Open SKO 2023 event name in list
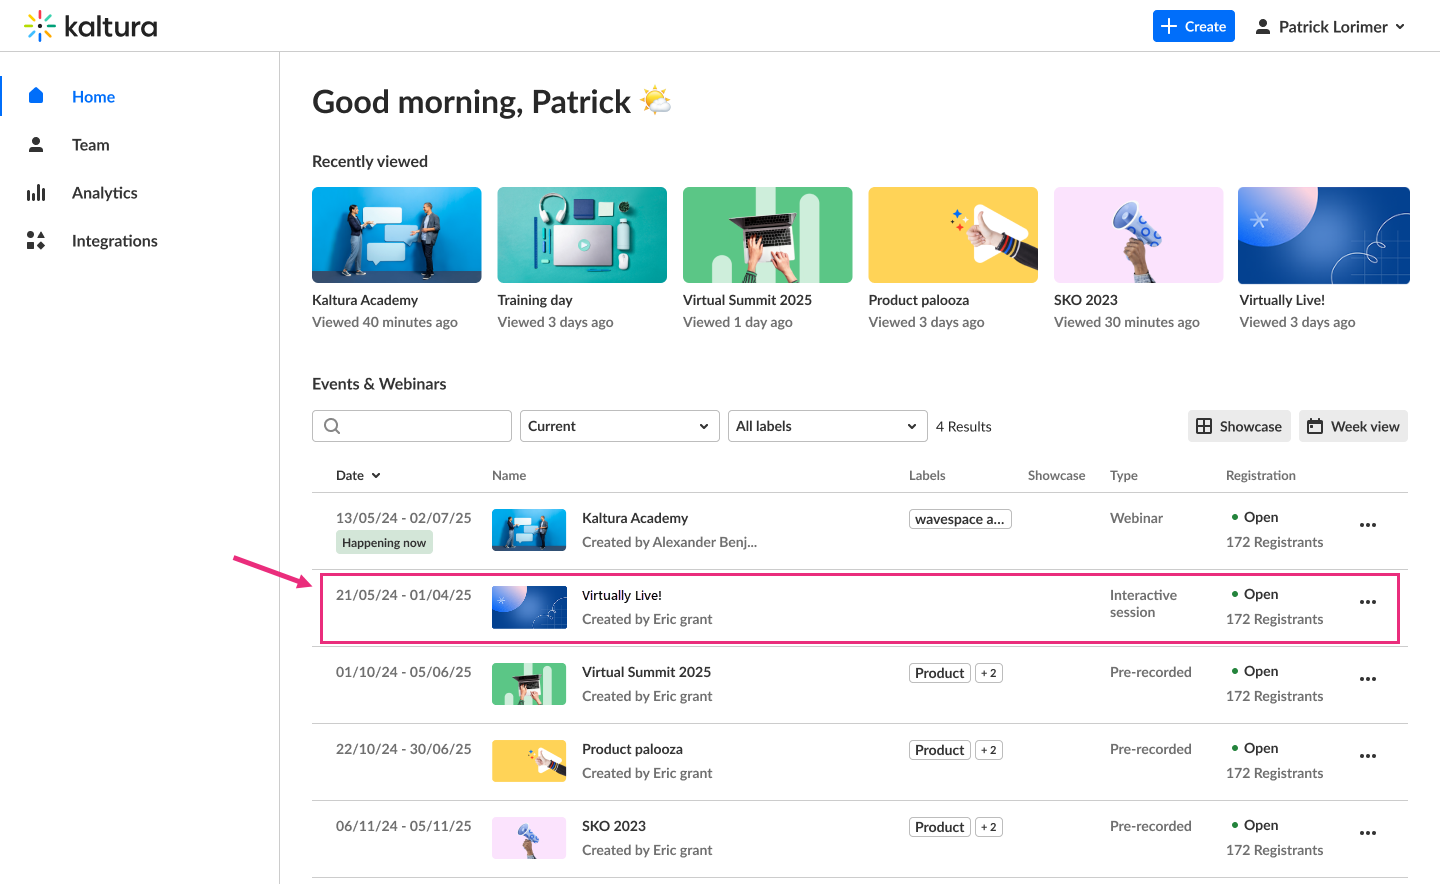Screen dimensions: 1440x884 tap(614, 826)
